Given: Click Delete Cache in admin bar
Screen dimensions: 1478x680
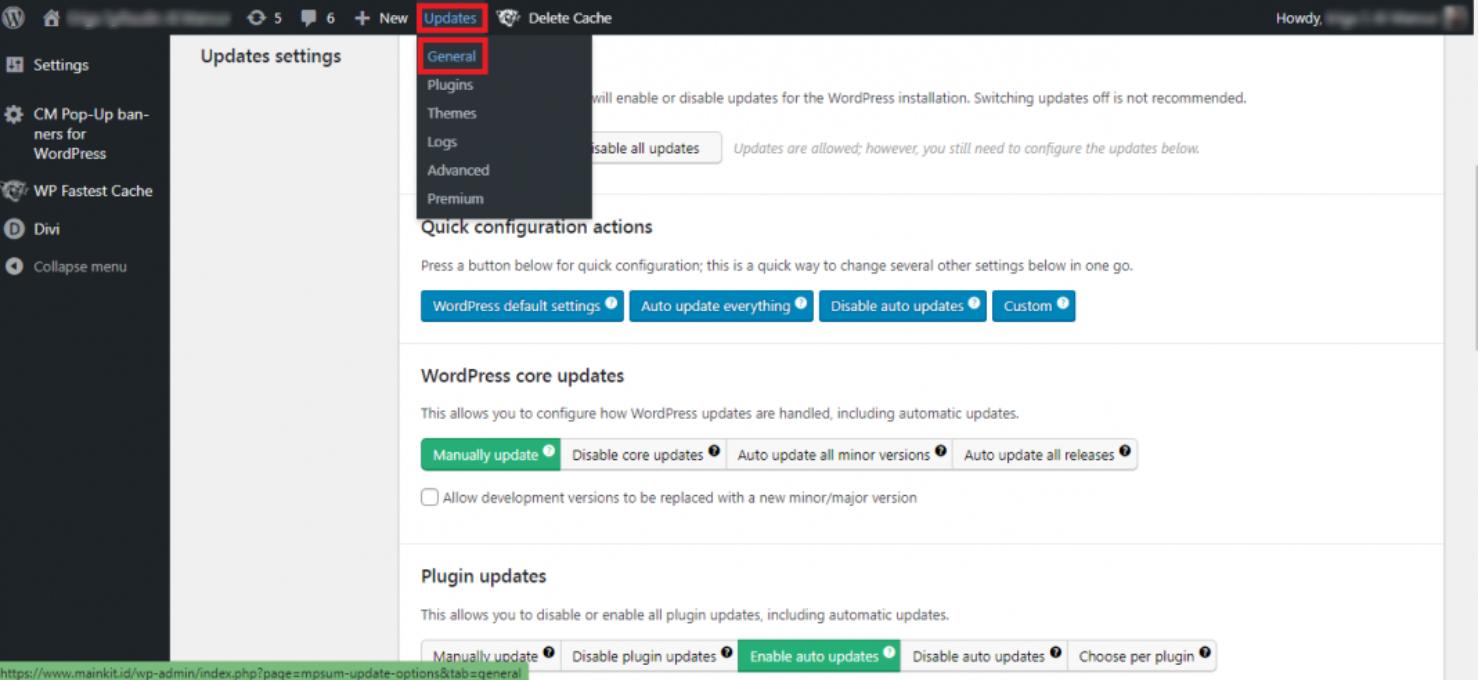Looking at the screenshot, I should click(570, 18).
